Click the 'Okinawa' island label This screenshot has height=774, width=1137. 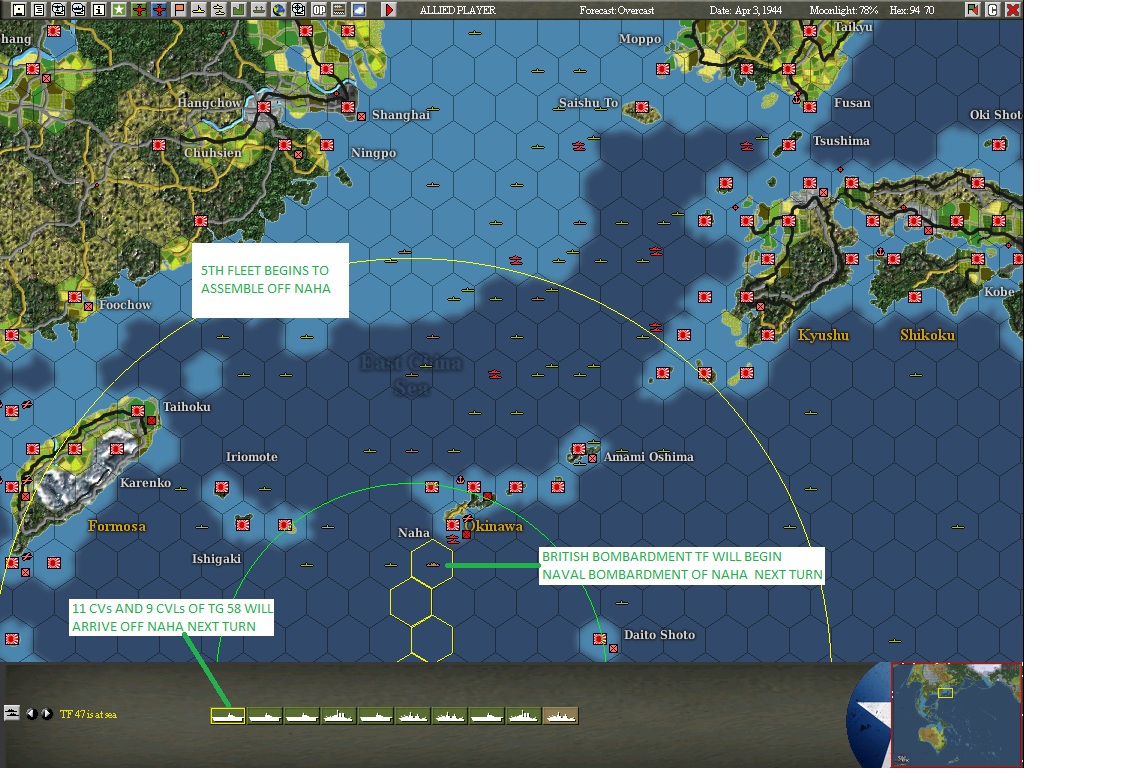click(494, 526)
